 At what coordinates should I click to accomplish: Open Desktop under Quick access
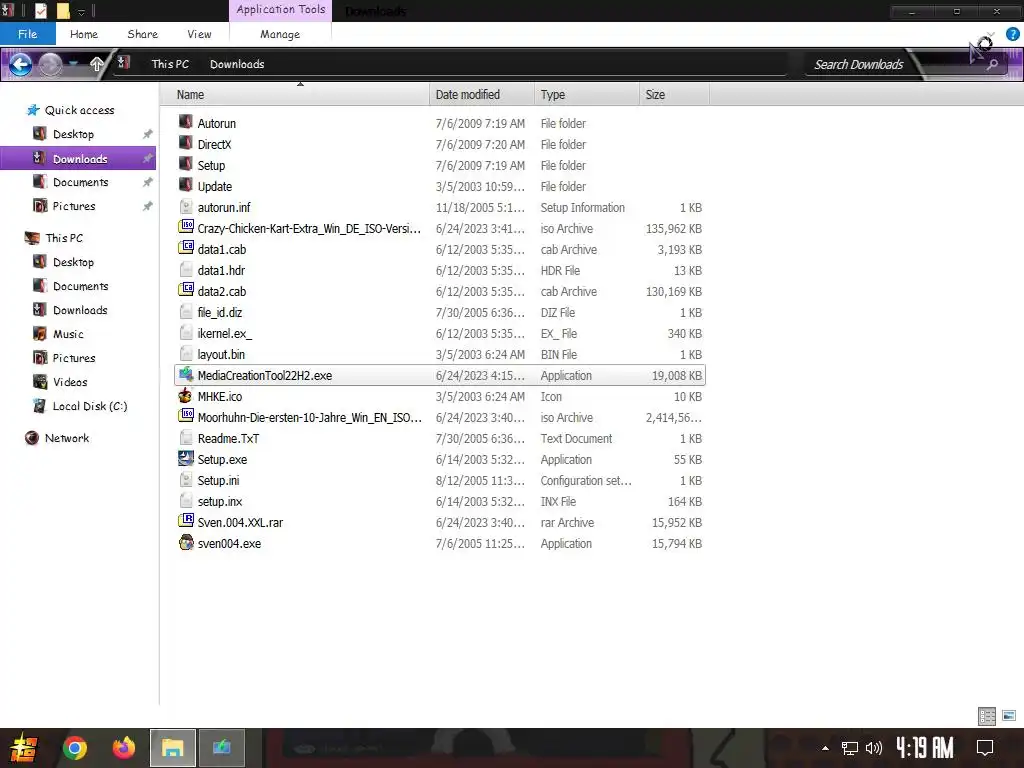(73, 134)
